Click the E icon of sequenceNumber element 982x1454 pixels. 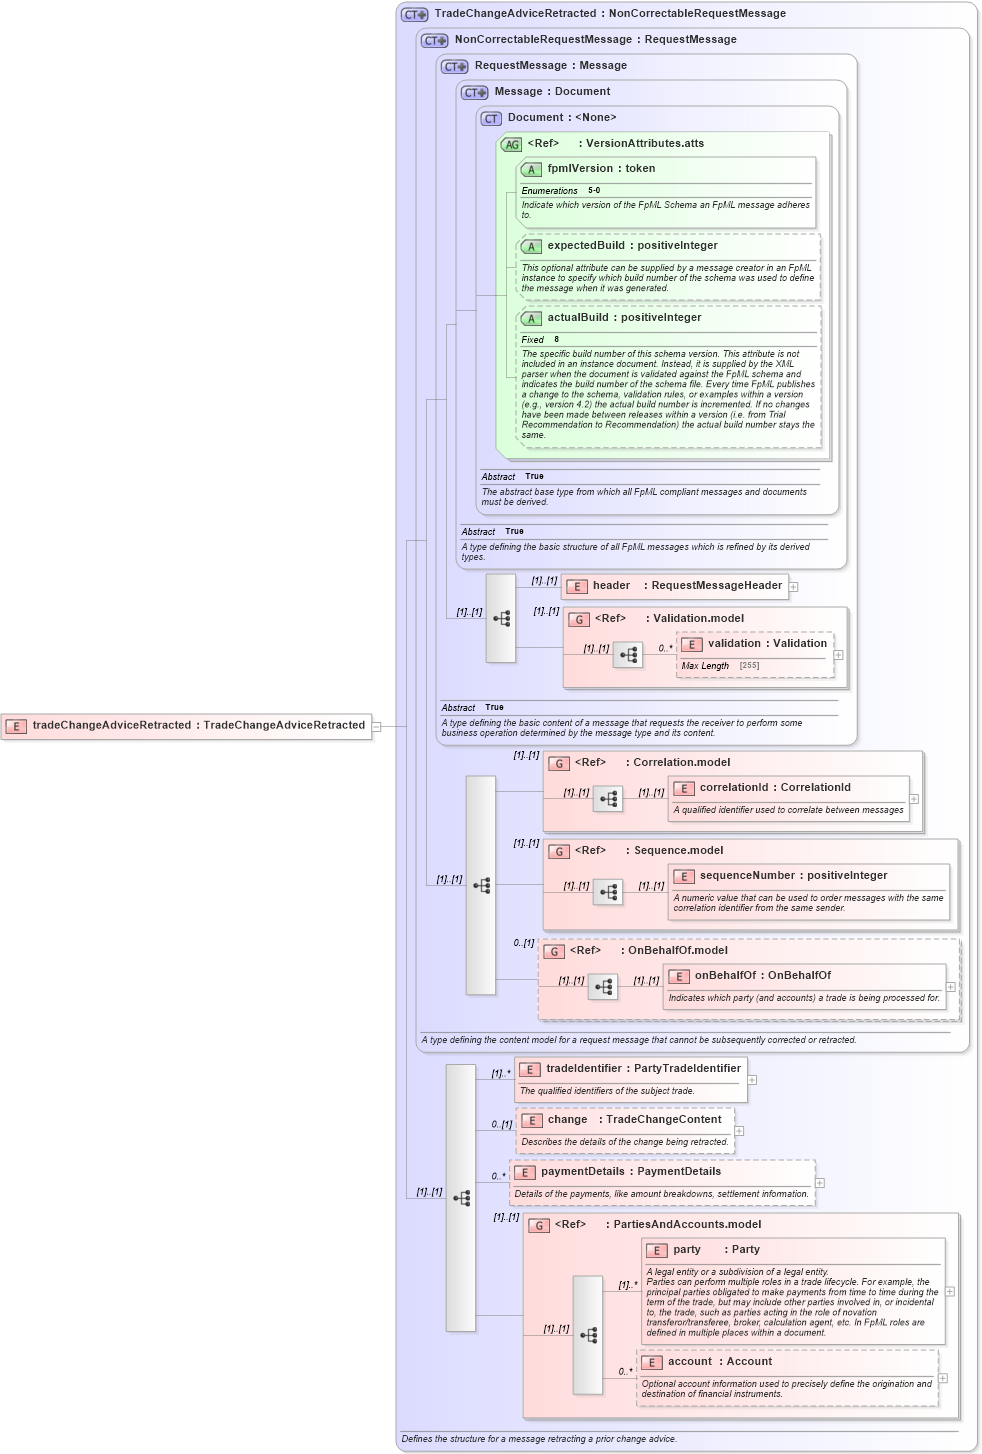pyautogui.click(x=683, y=877)
